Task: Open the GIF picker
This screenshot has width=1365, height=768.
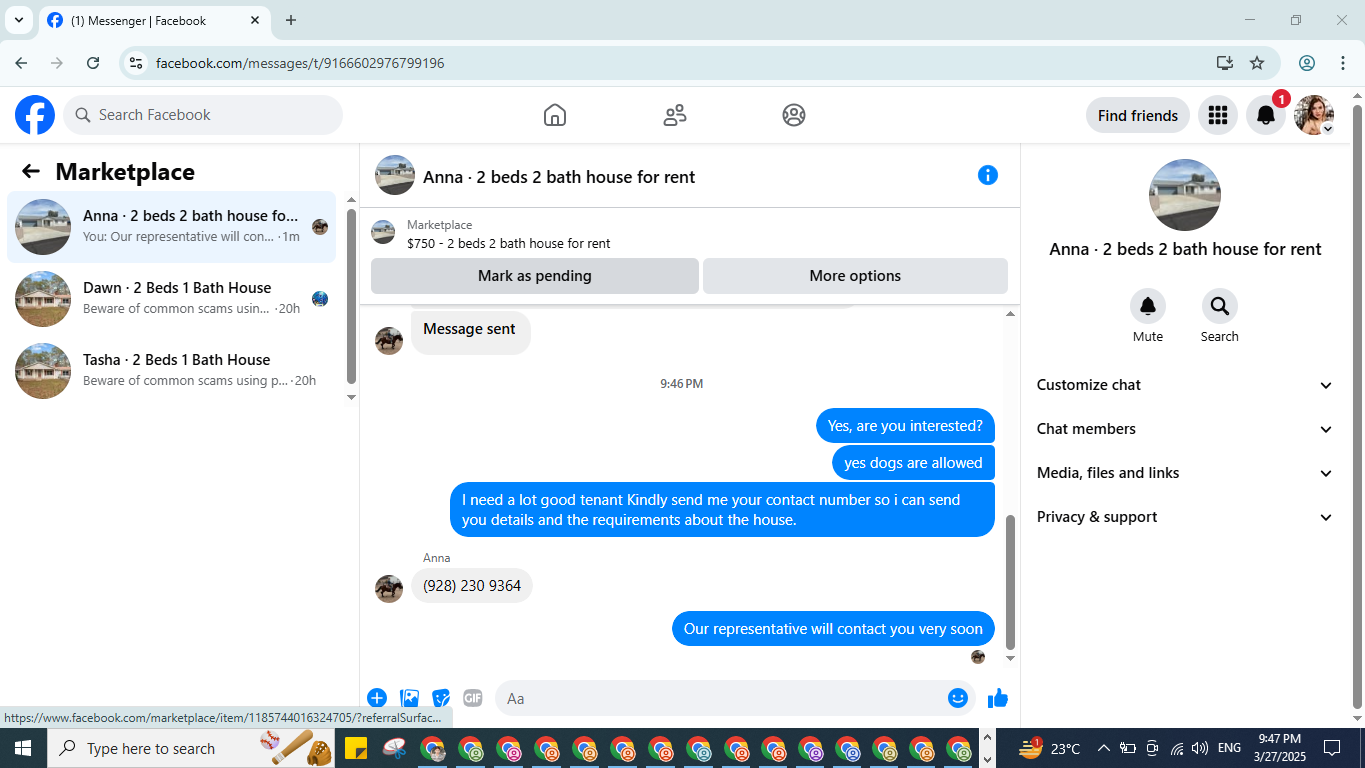Action: coord(473,698)
